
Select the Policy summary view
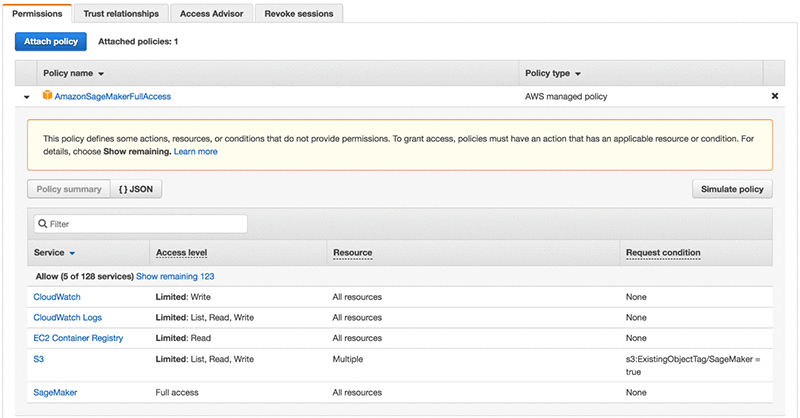(68, 189)
